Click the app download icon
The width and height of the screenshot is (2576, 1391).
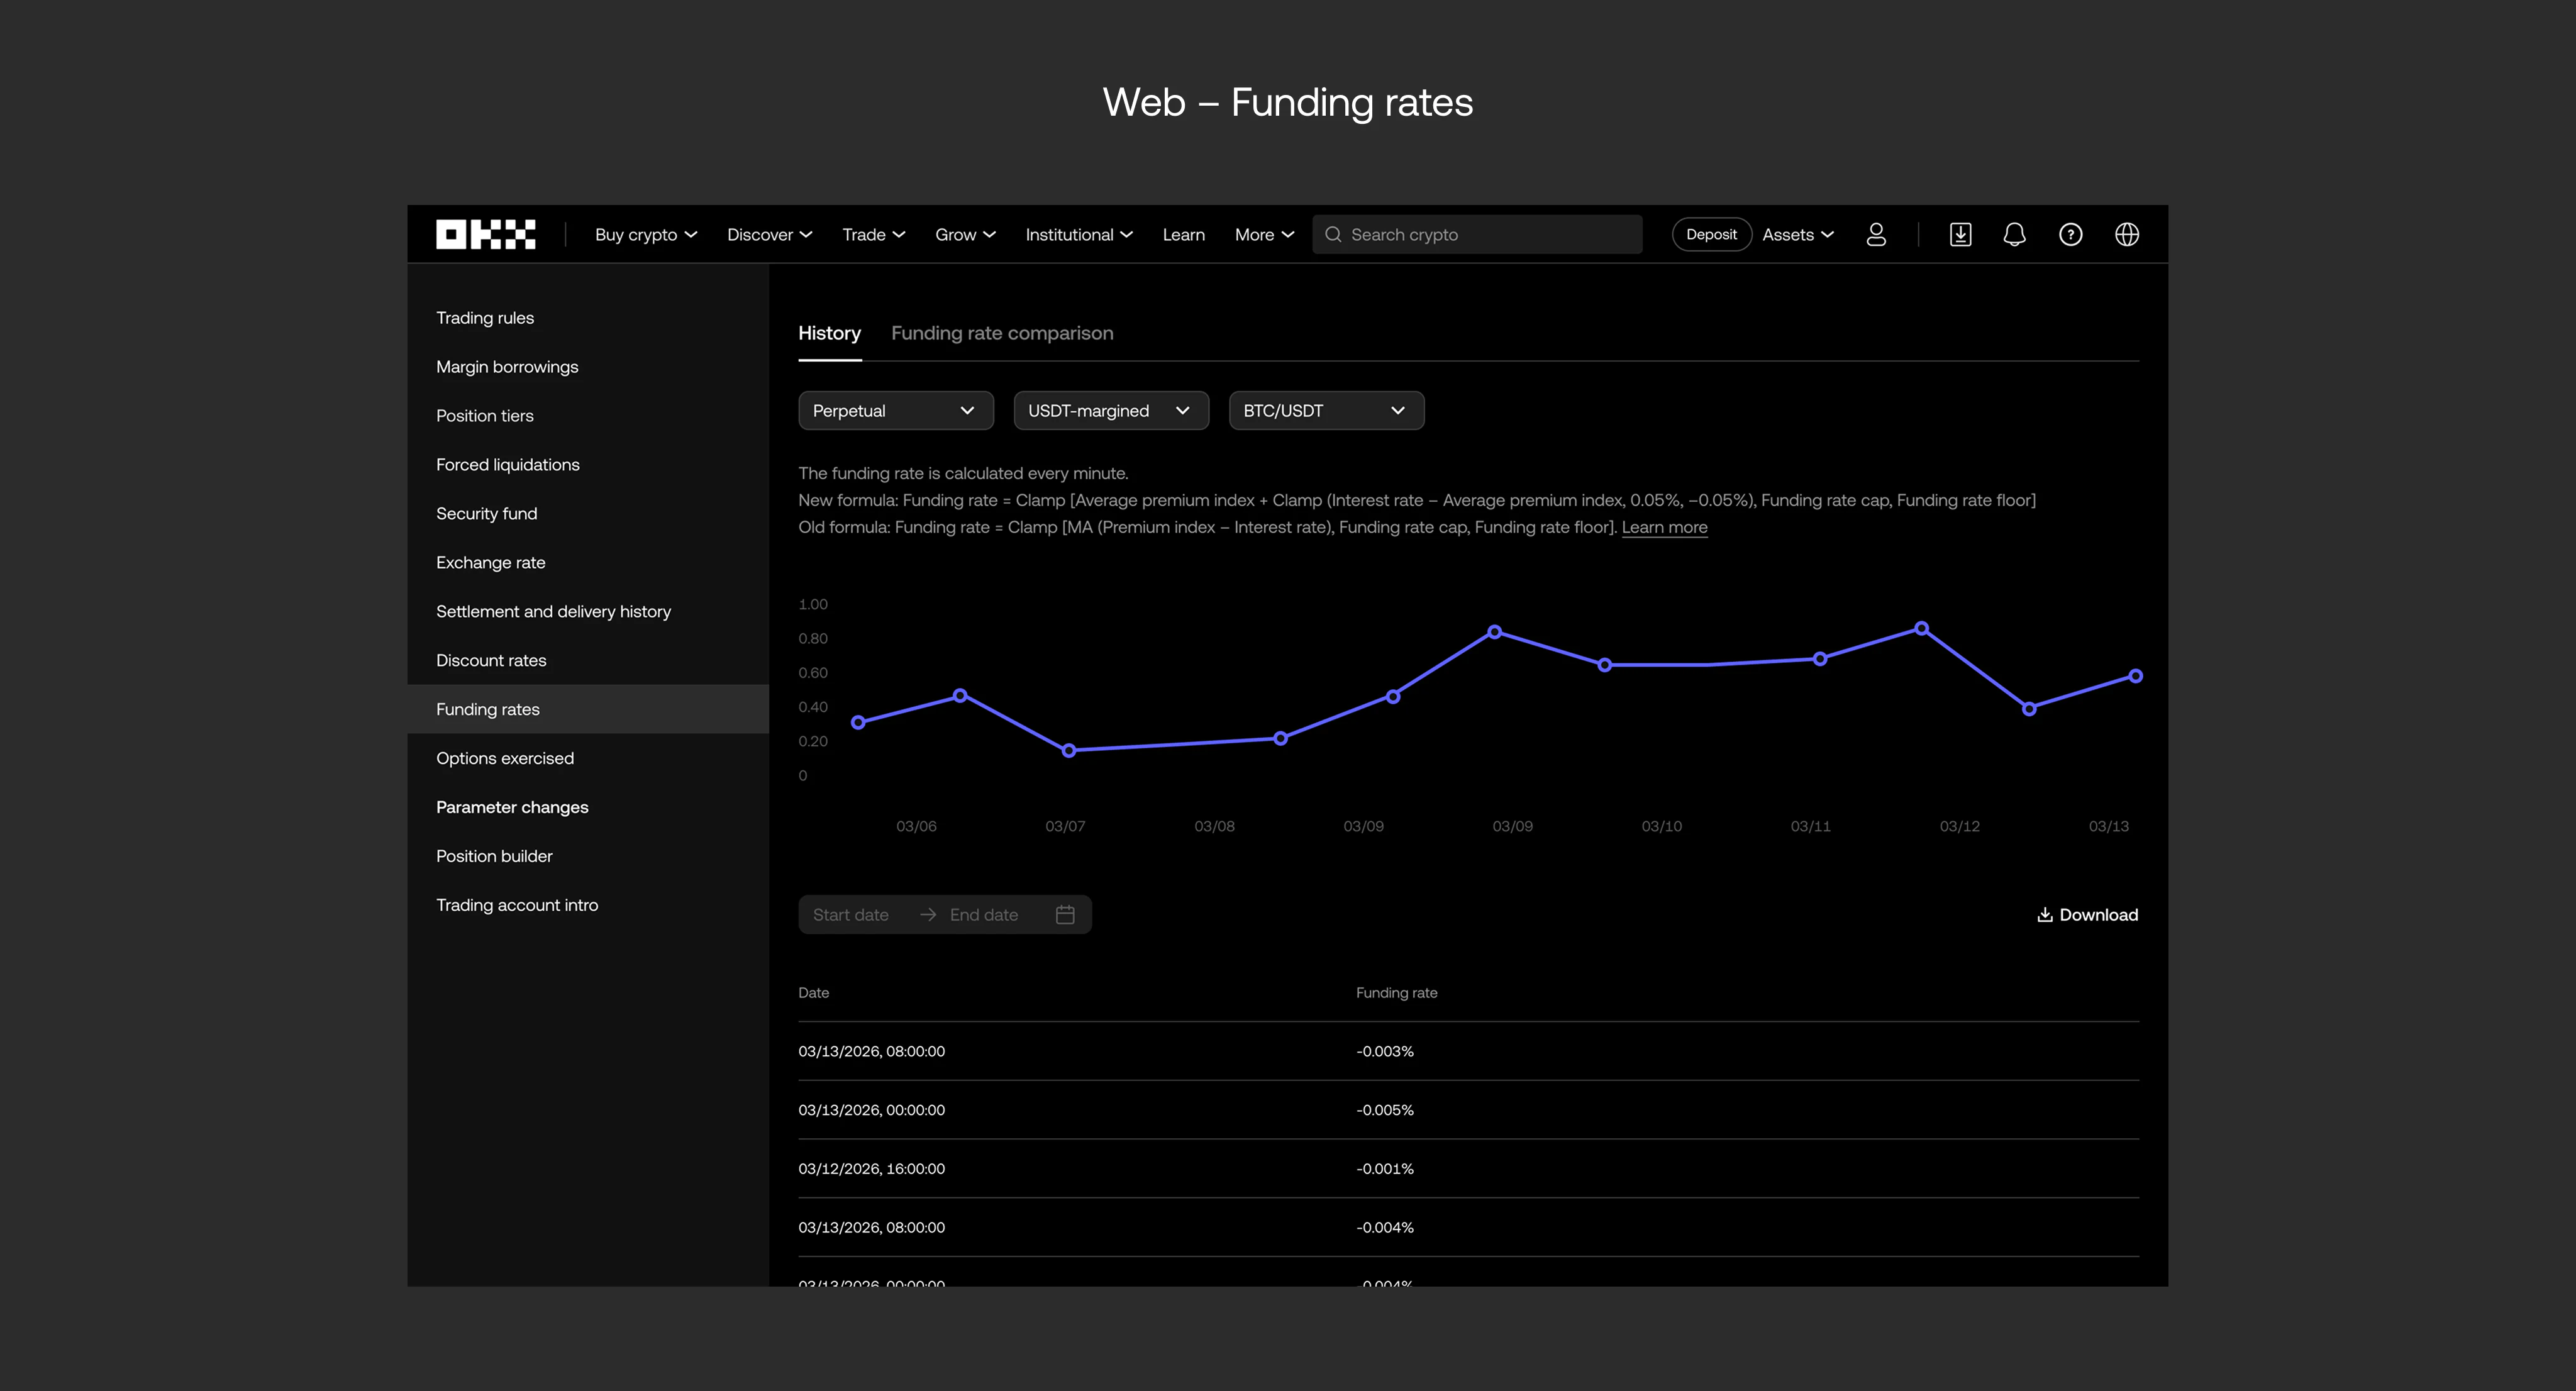coord(1960,234)
